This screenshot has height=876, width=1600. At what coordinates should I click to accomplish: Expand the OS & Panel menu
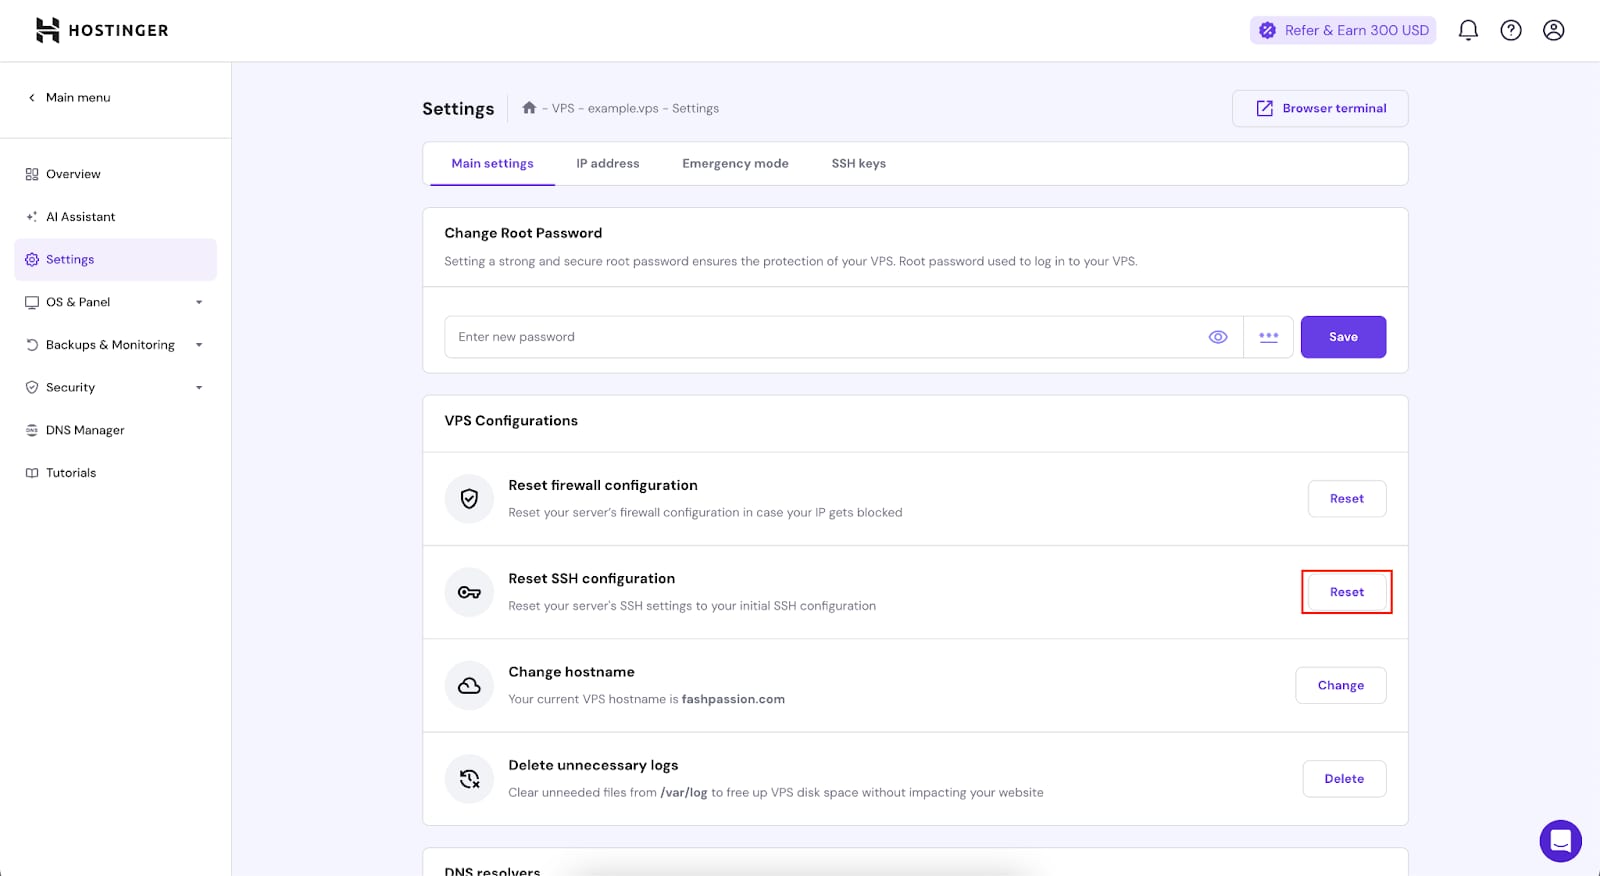click(x=115, y=302)
